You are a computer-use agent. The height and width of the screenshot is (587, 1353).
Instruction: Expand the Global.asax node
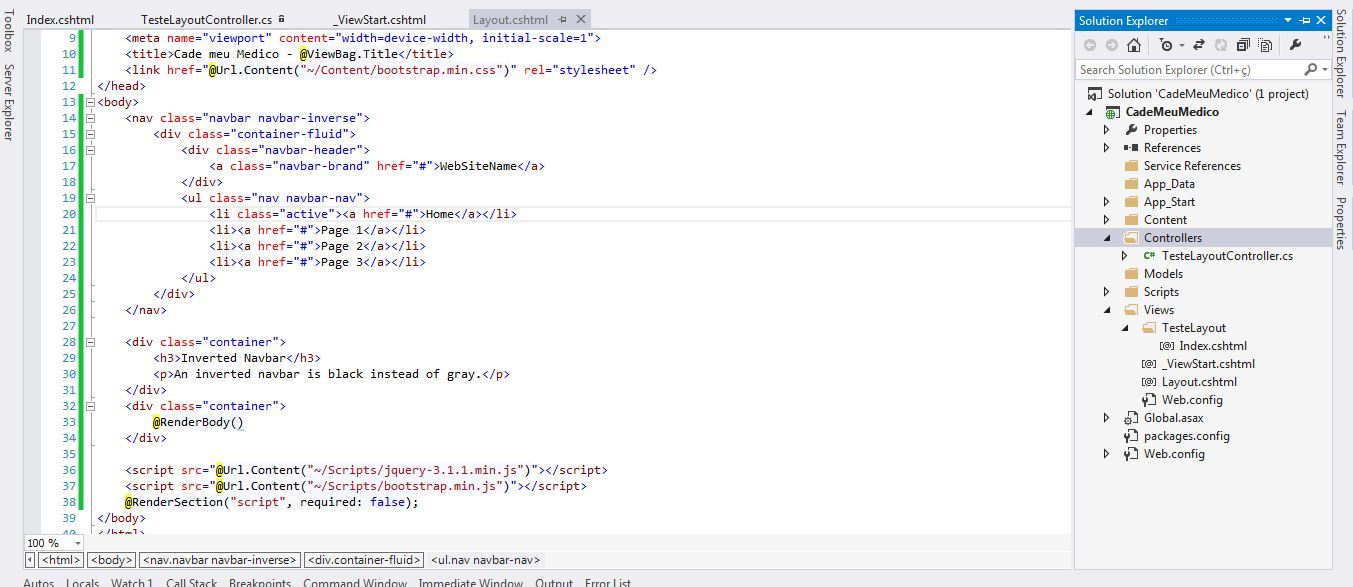1107,418
